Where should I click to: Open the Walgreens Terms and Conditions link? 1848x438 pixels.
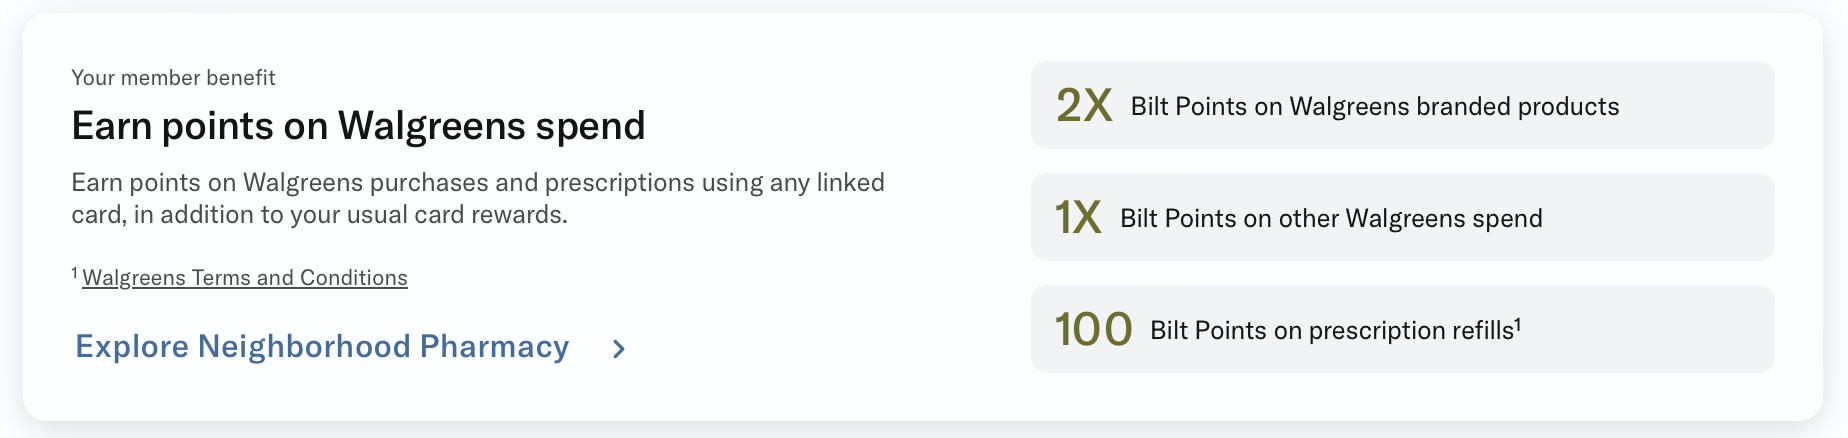(x=245, y=278)
